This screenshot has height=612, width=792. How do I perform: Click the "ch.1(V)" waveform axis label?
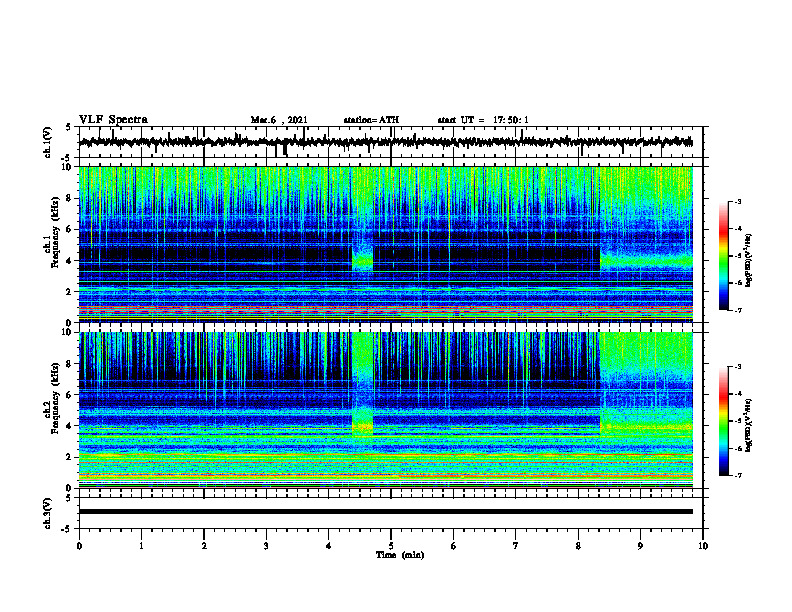47,142
